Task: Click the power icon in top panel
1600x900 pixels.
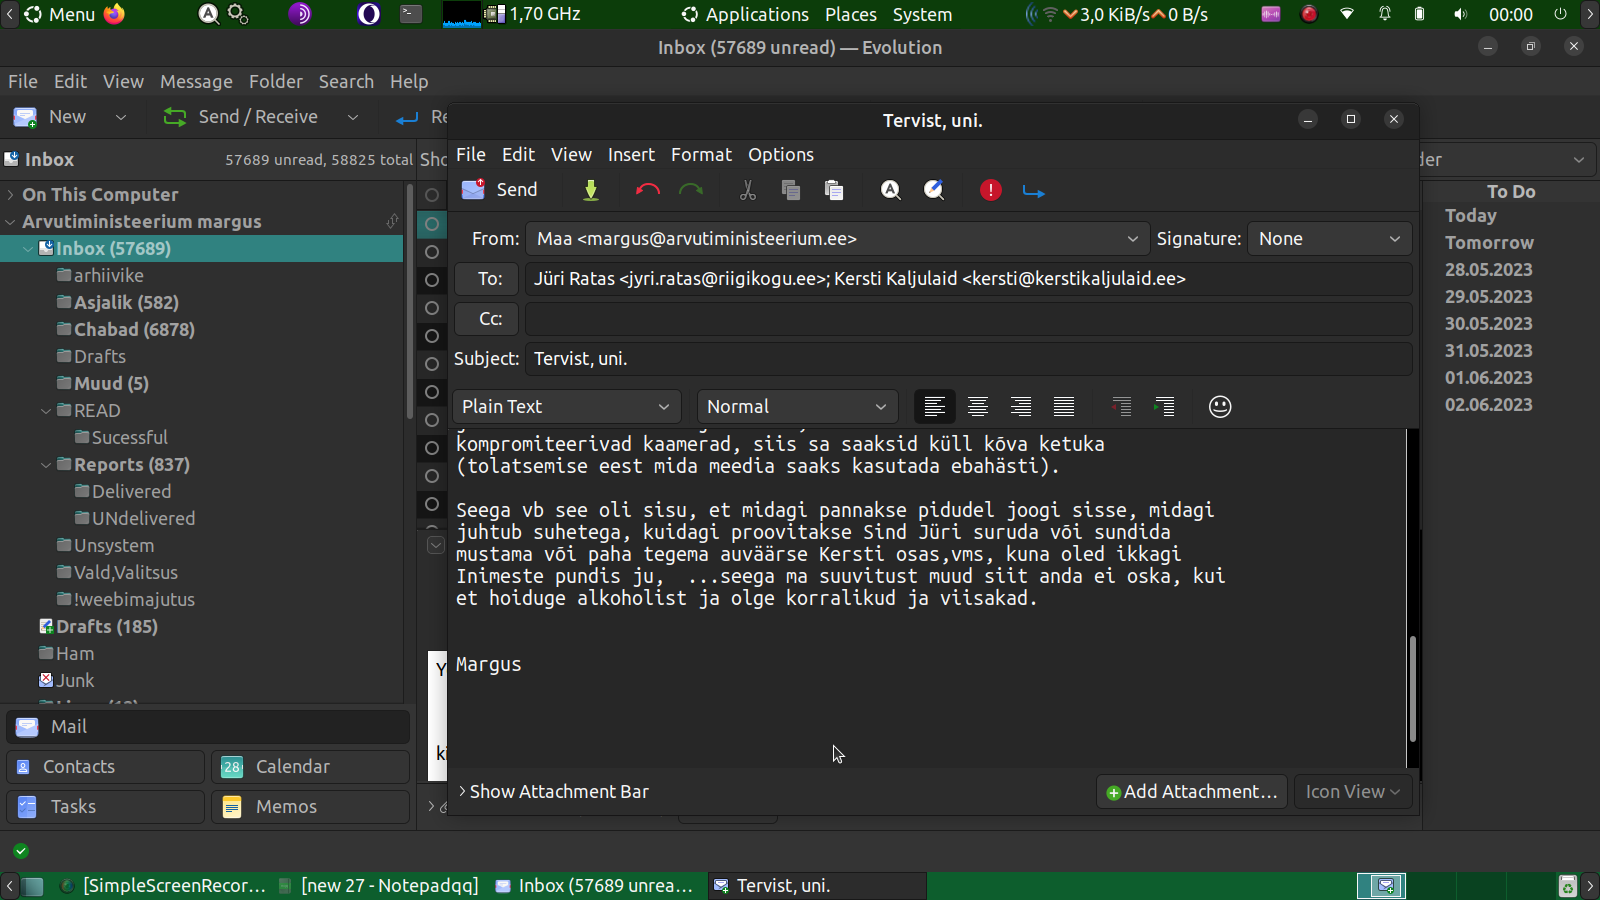Action: (x=1560, y=14)
